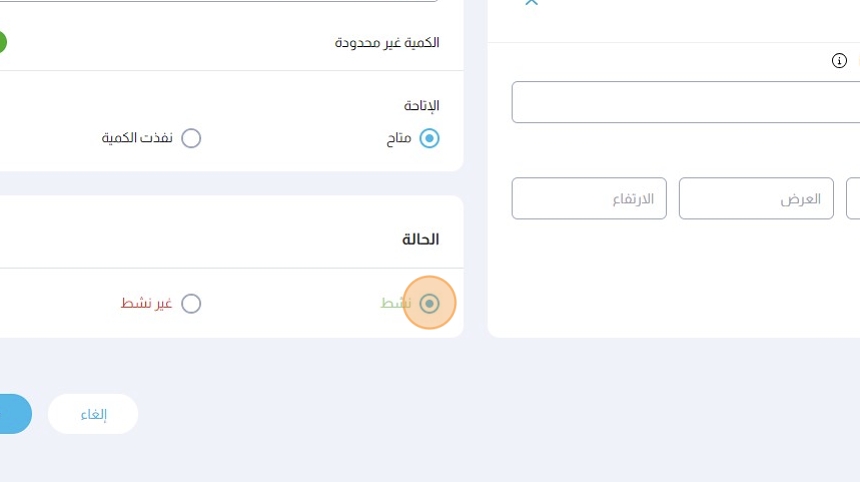Select the نفذت الكمية radio button
860x482 pixels.
191,138
